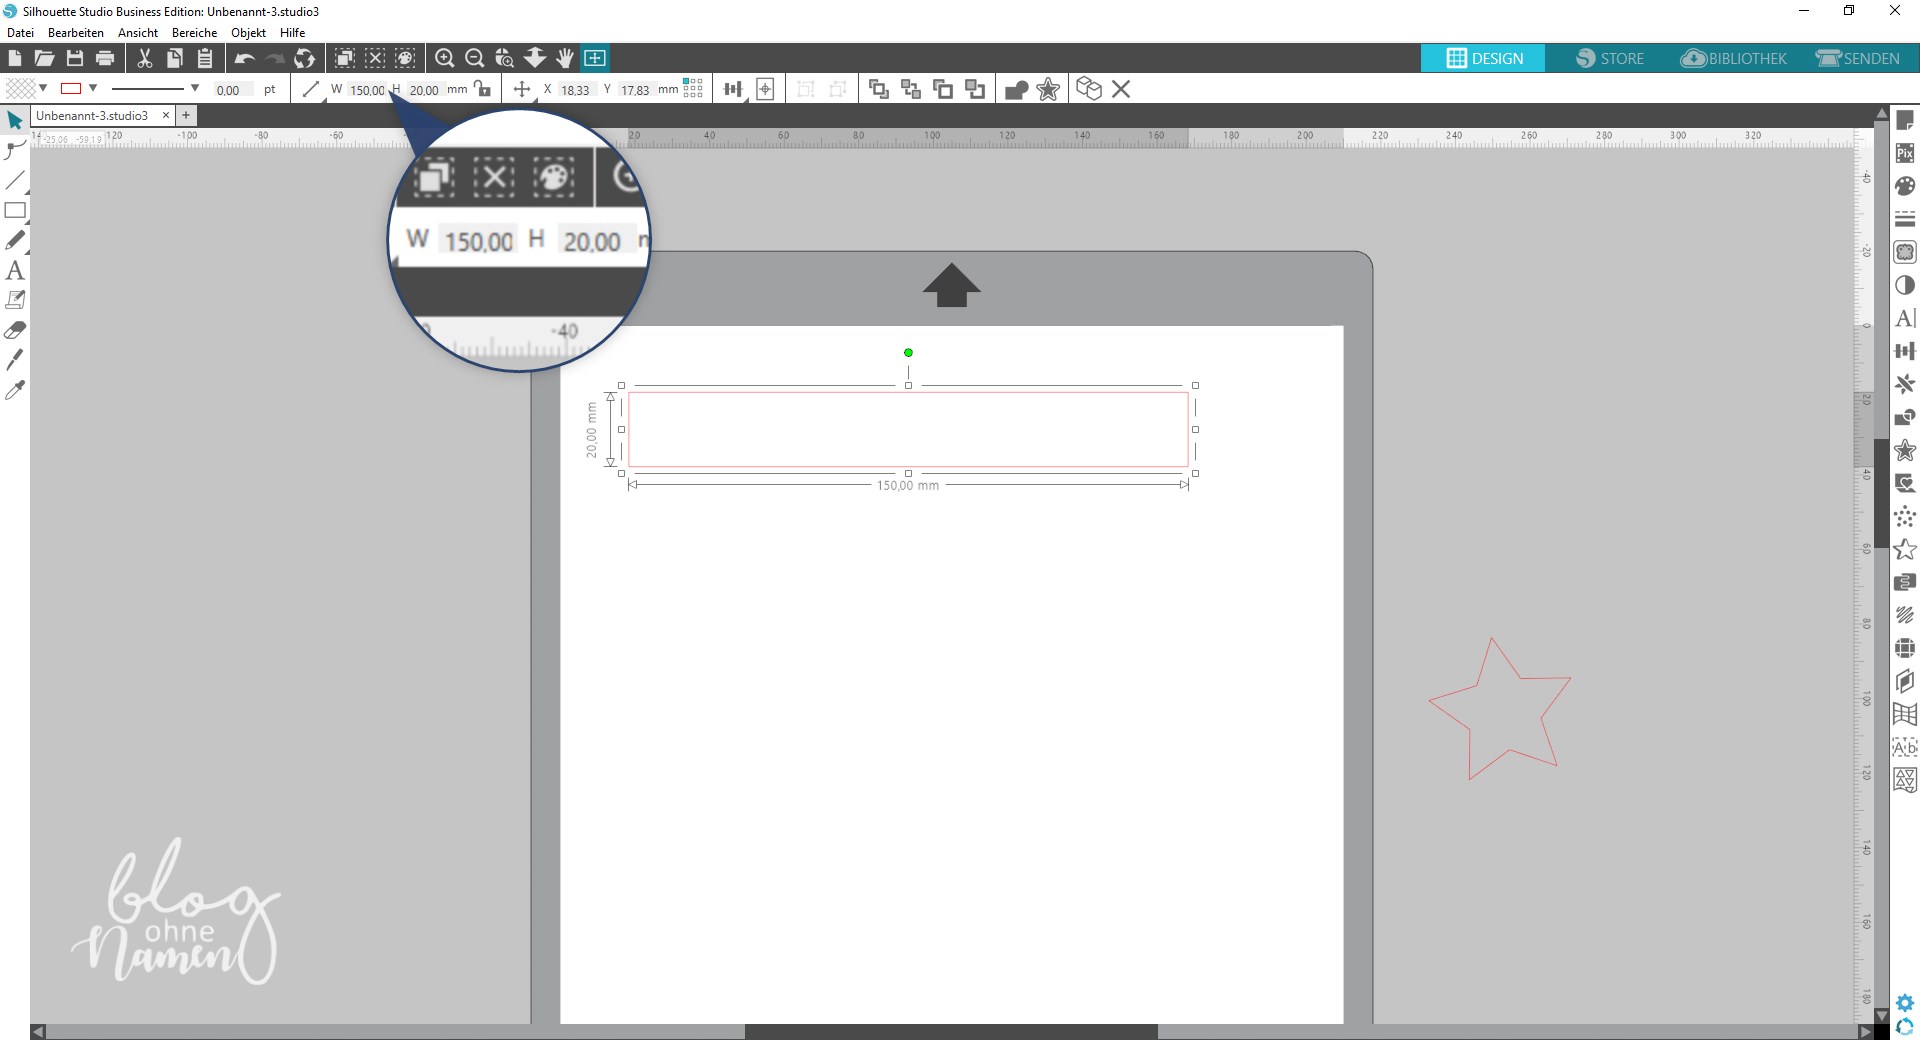Choose a reference point in the anchor grid
Screen dimensions: 1920x1040
pos(693,89)
